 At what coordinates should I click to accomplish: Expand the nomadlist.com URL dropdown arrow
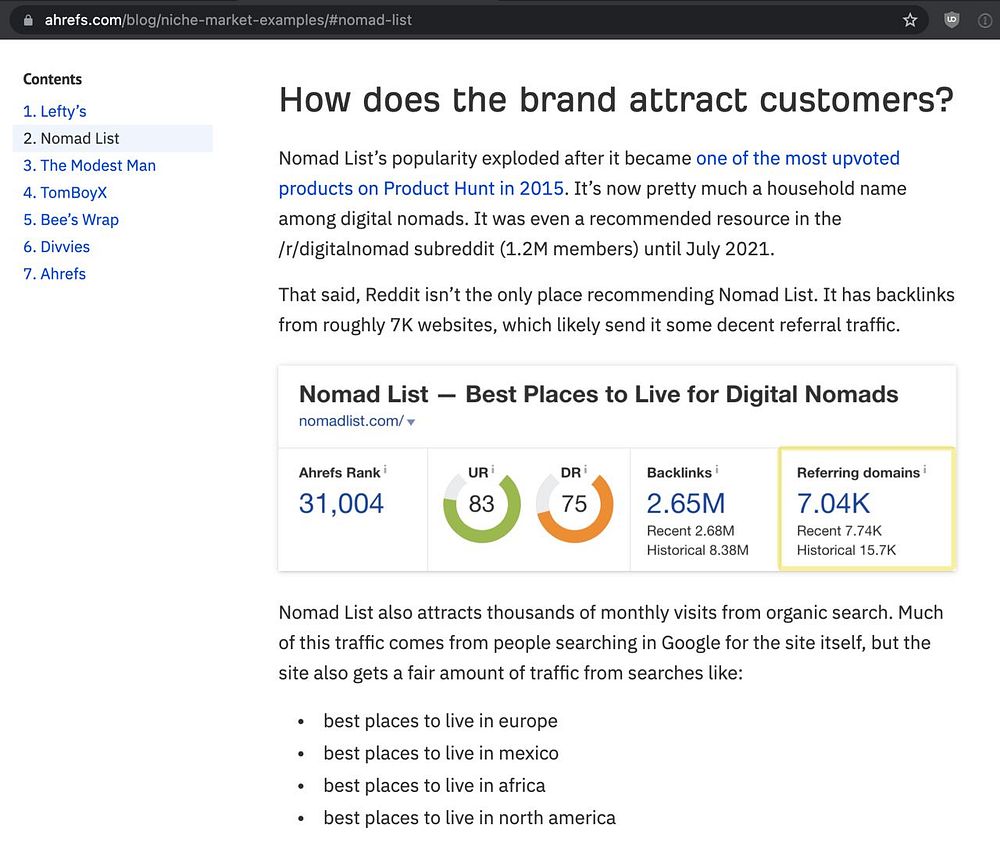pos(411,423)
